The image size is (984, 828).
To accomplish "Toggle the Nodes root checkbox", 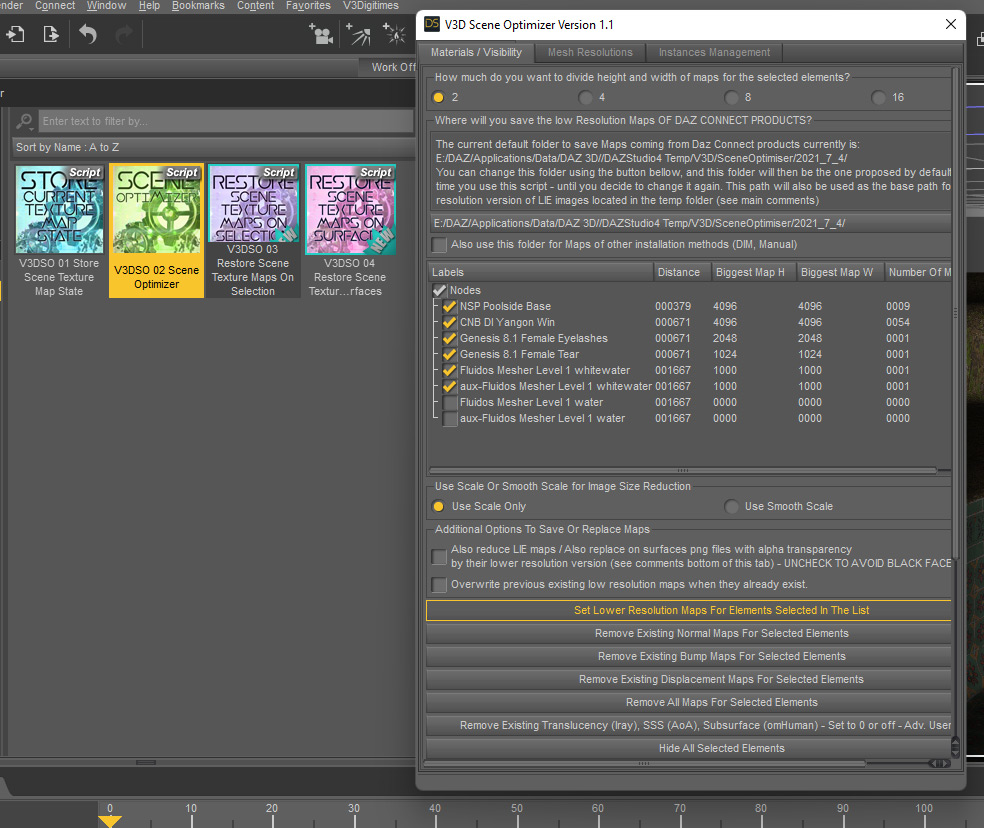I will tap(439, 291).
